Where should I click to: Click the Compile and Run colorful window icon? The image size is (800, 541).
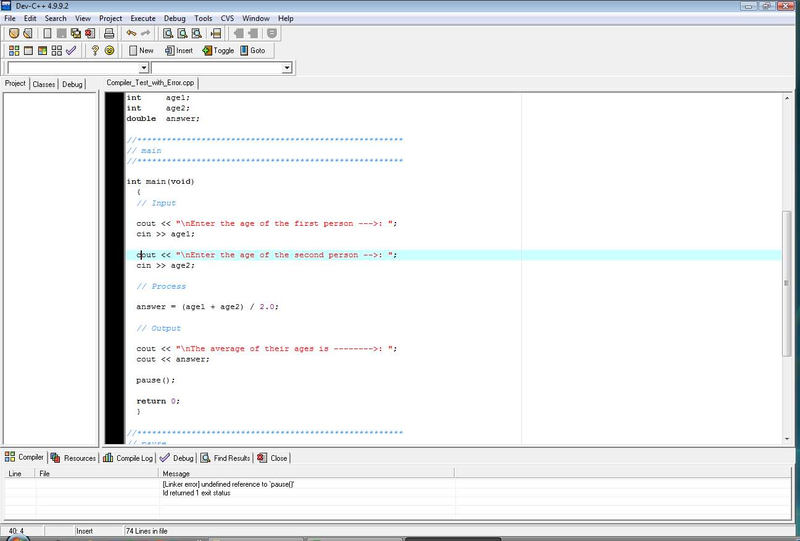click(42, 51)
